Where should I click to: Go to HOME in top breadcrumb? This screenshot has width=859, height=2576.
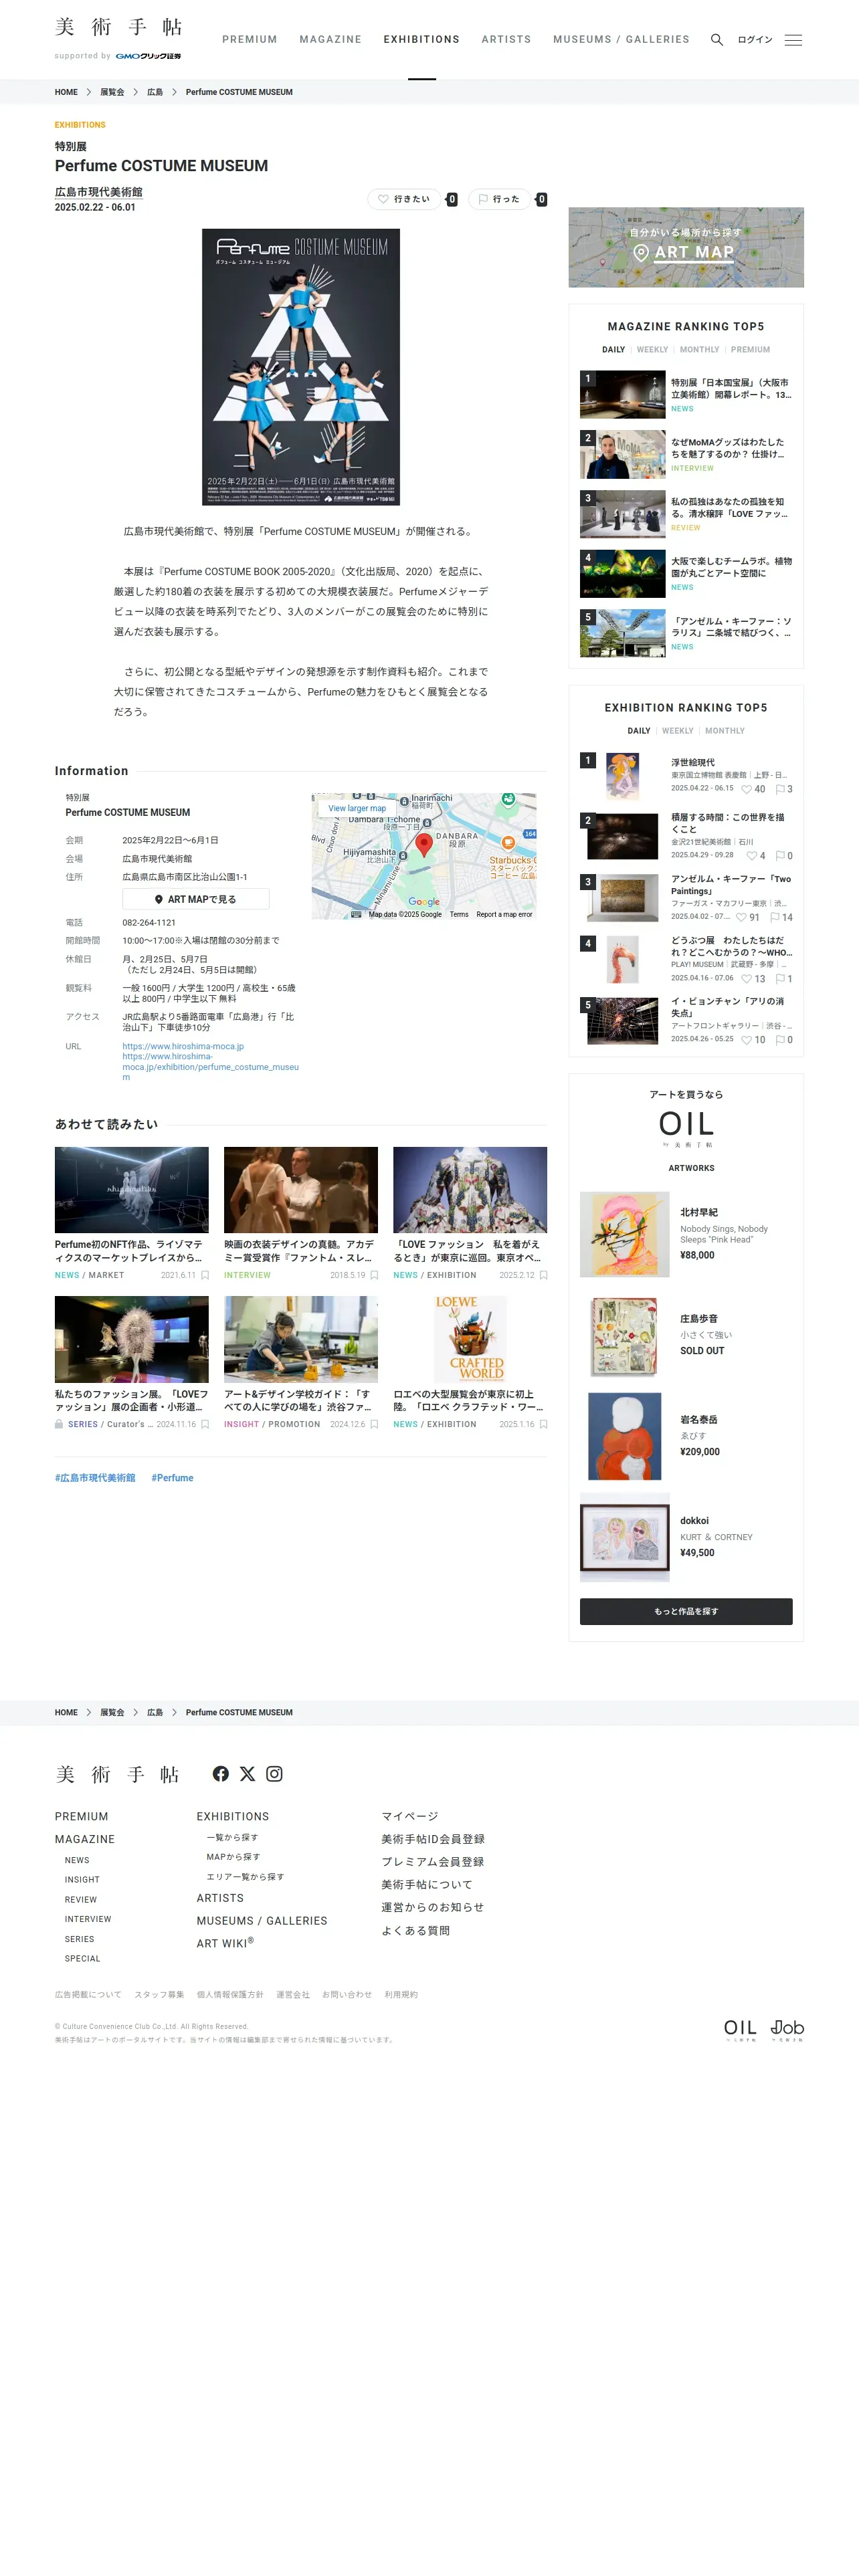point(66,92)
